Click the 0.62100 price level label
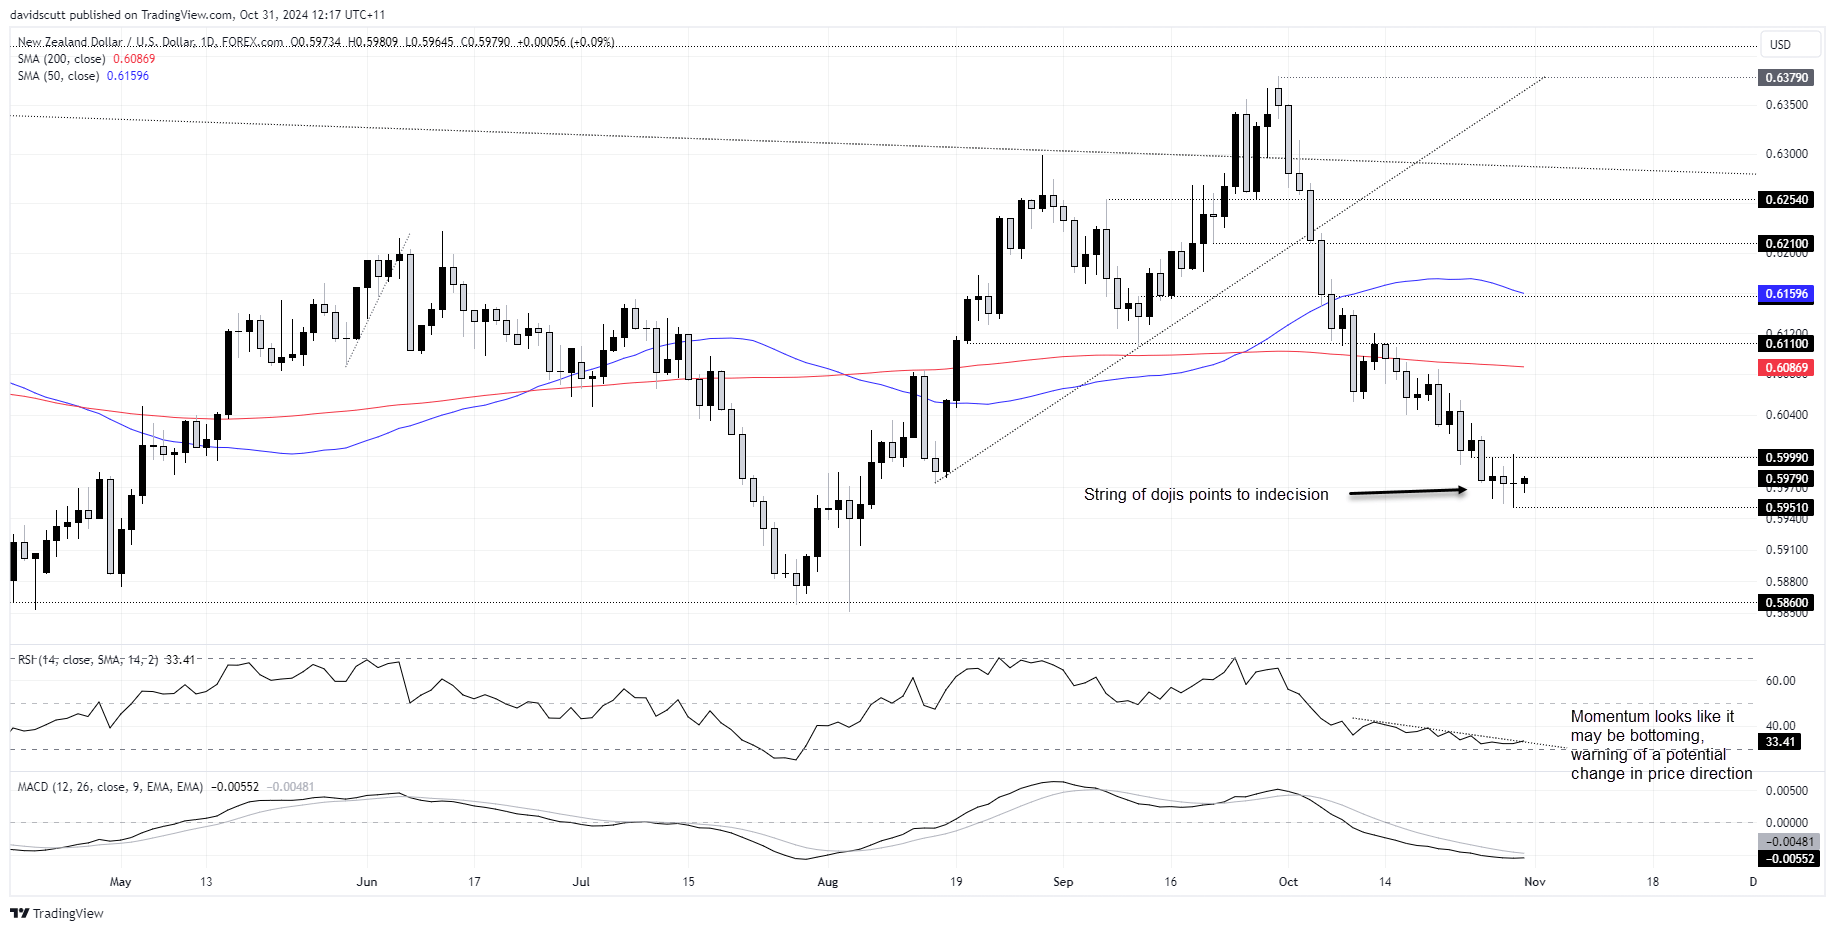This screenshot has height=931, width=1835. coord(1786,243)
